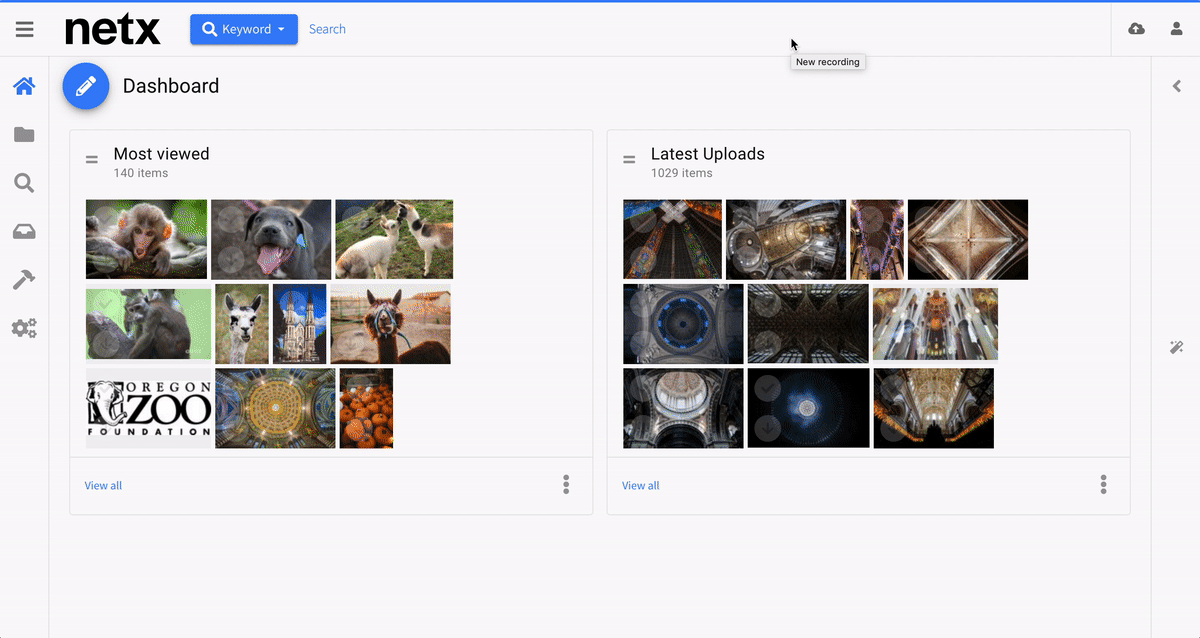Select the gray dog image checkmark
Screen dimensions: 1200x638
coord(229,218)
